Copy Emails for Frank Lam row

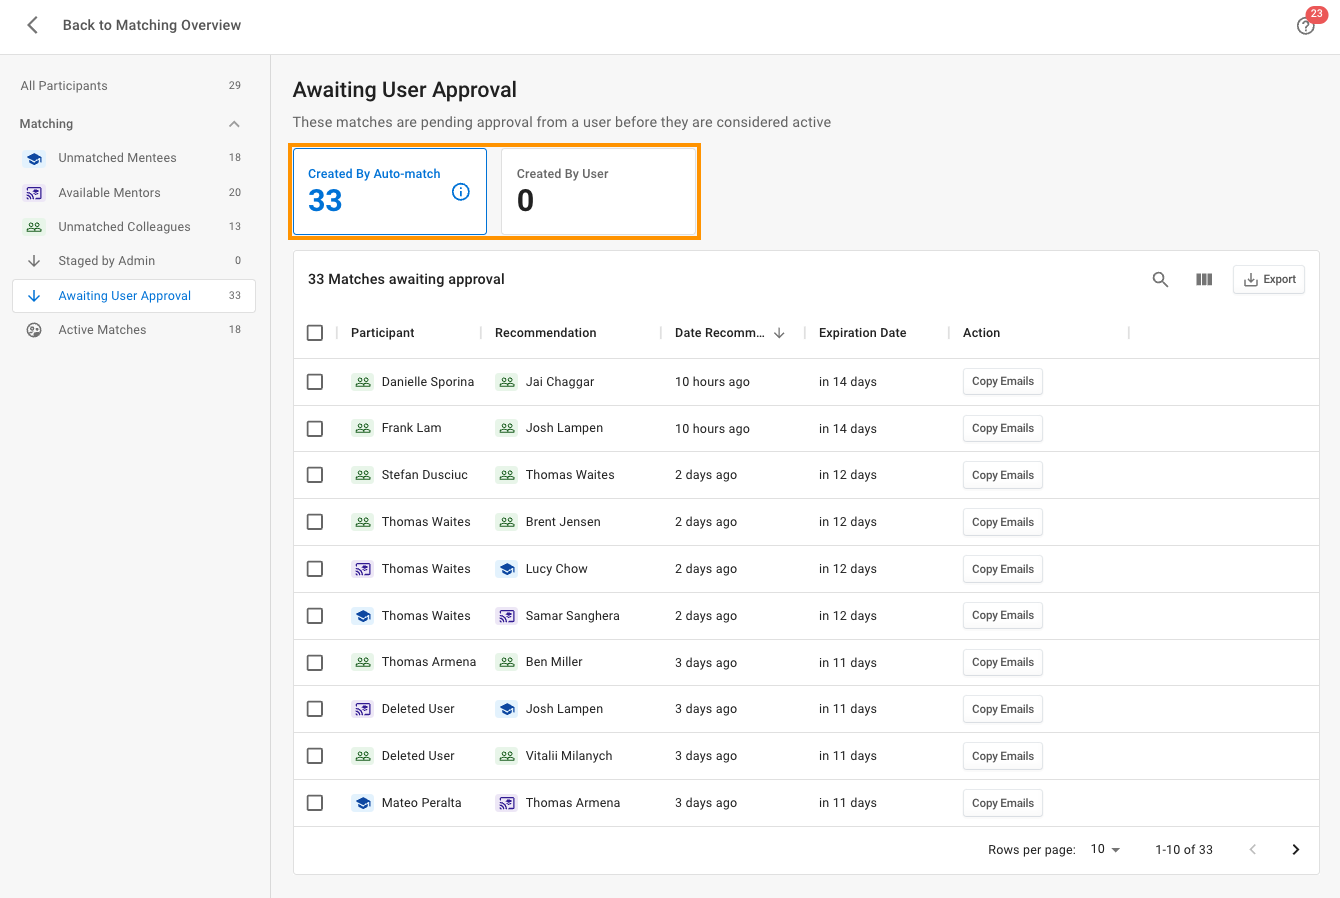point(1003,429)
